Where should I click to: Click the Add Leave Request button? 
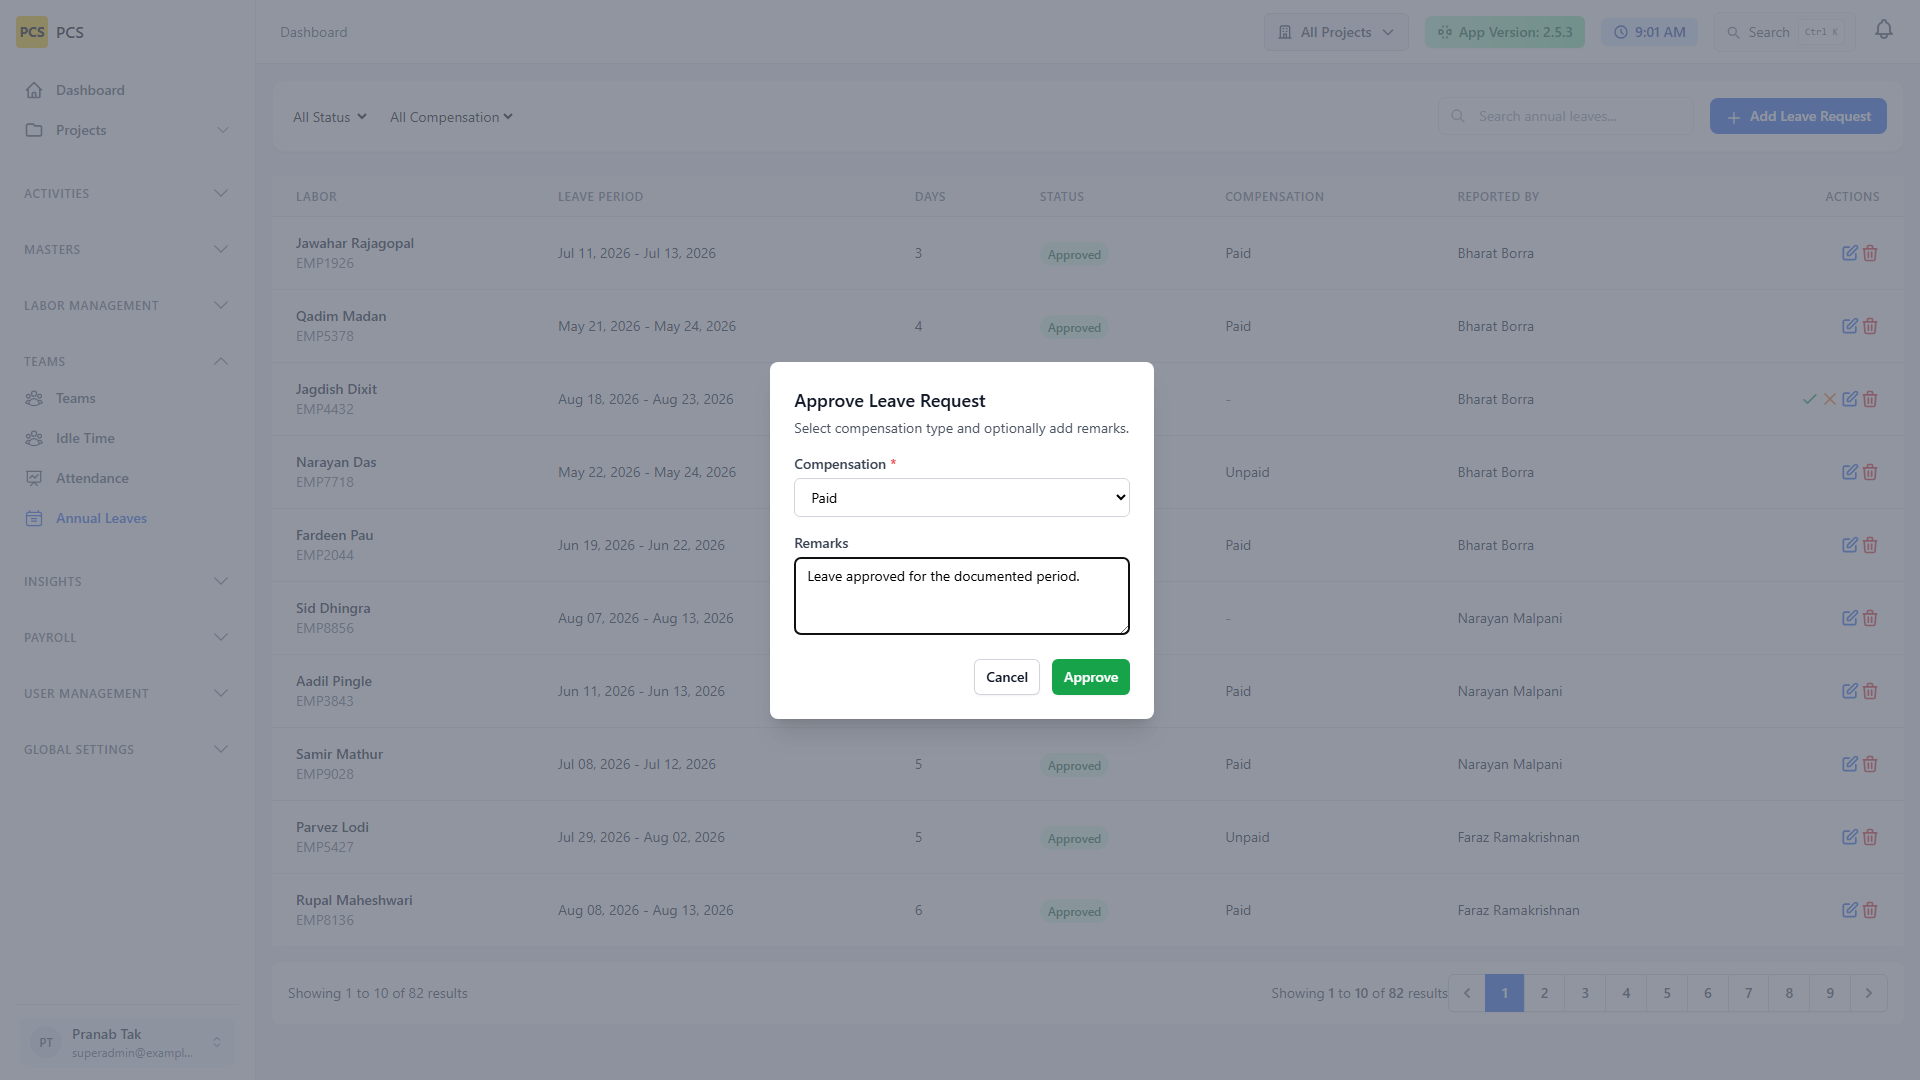pyautogui.click(x=1798, y=116)
